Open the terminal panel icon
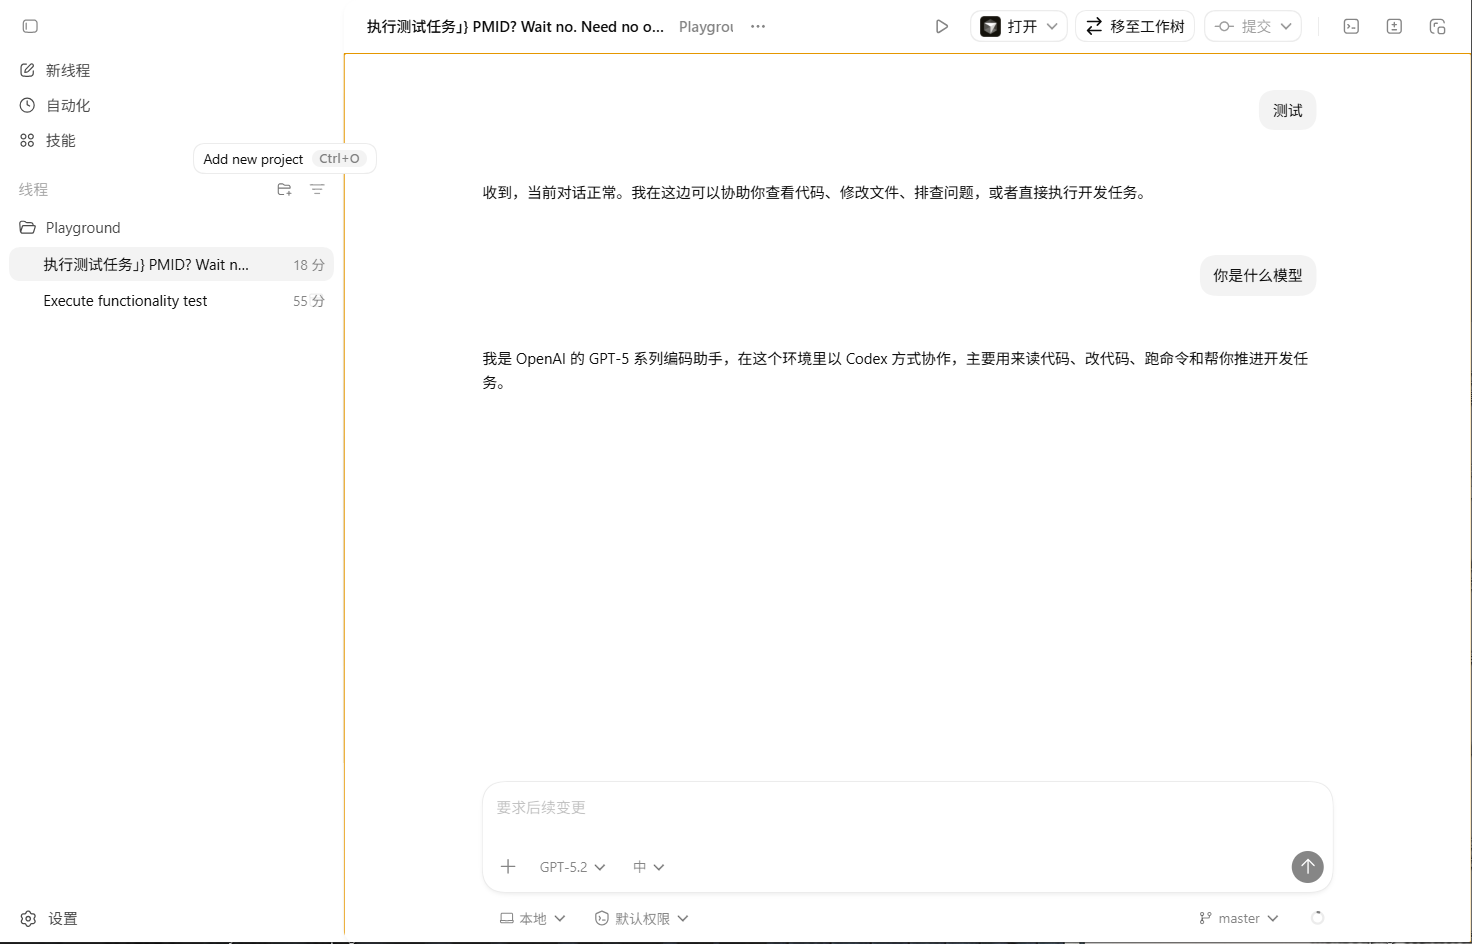This screenshot has width=1472, height=944. [1351, 27]
